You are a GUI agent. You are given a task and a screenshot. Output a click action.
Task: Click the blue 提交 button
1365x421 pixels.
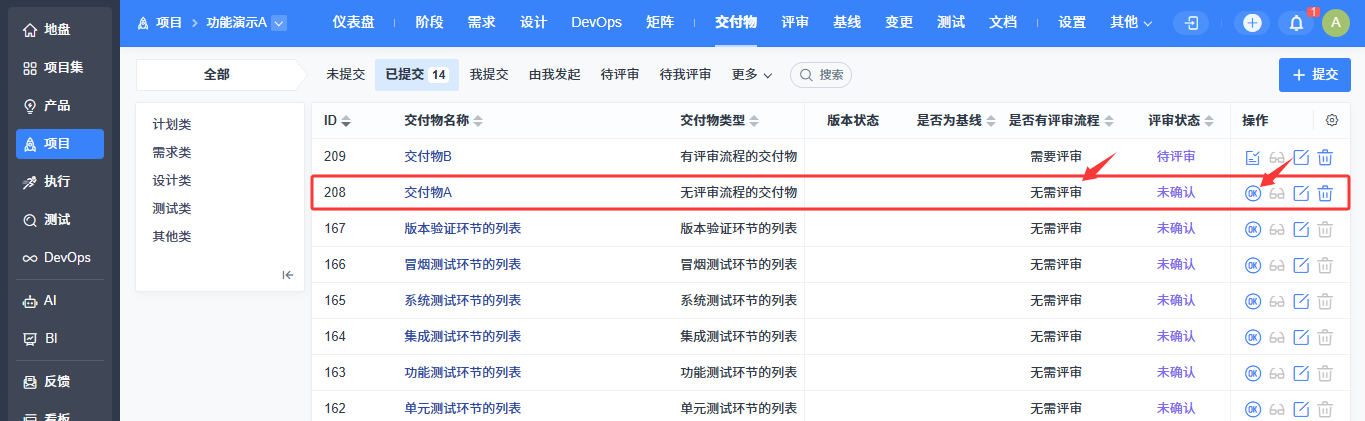[x=1314, y=75]
